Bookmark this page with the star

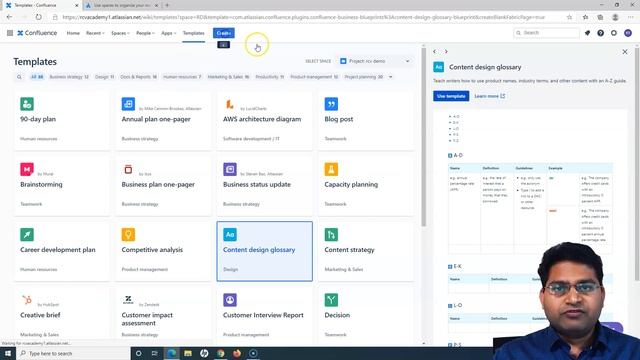[x=569, y=17]
